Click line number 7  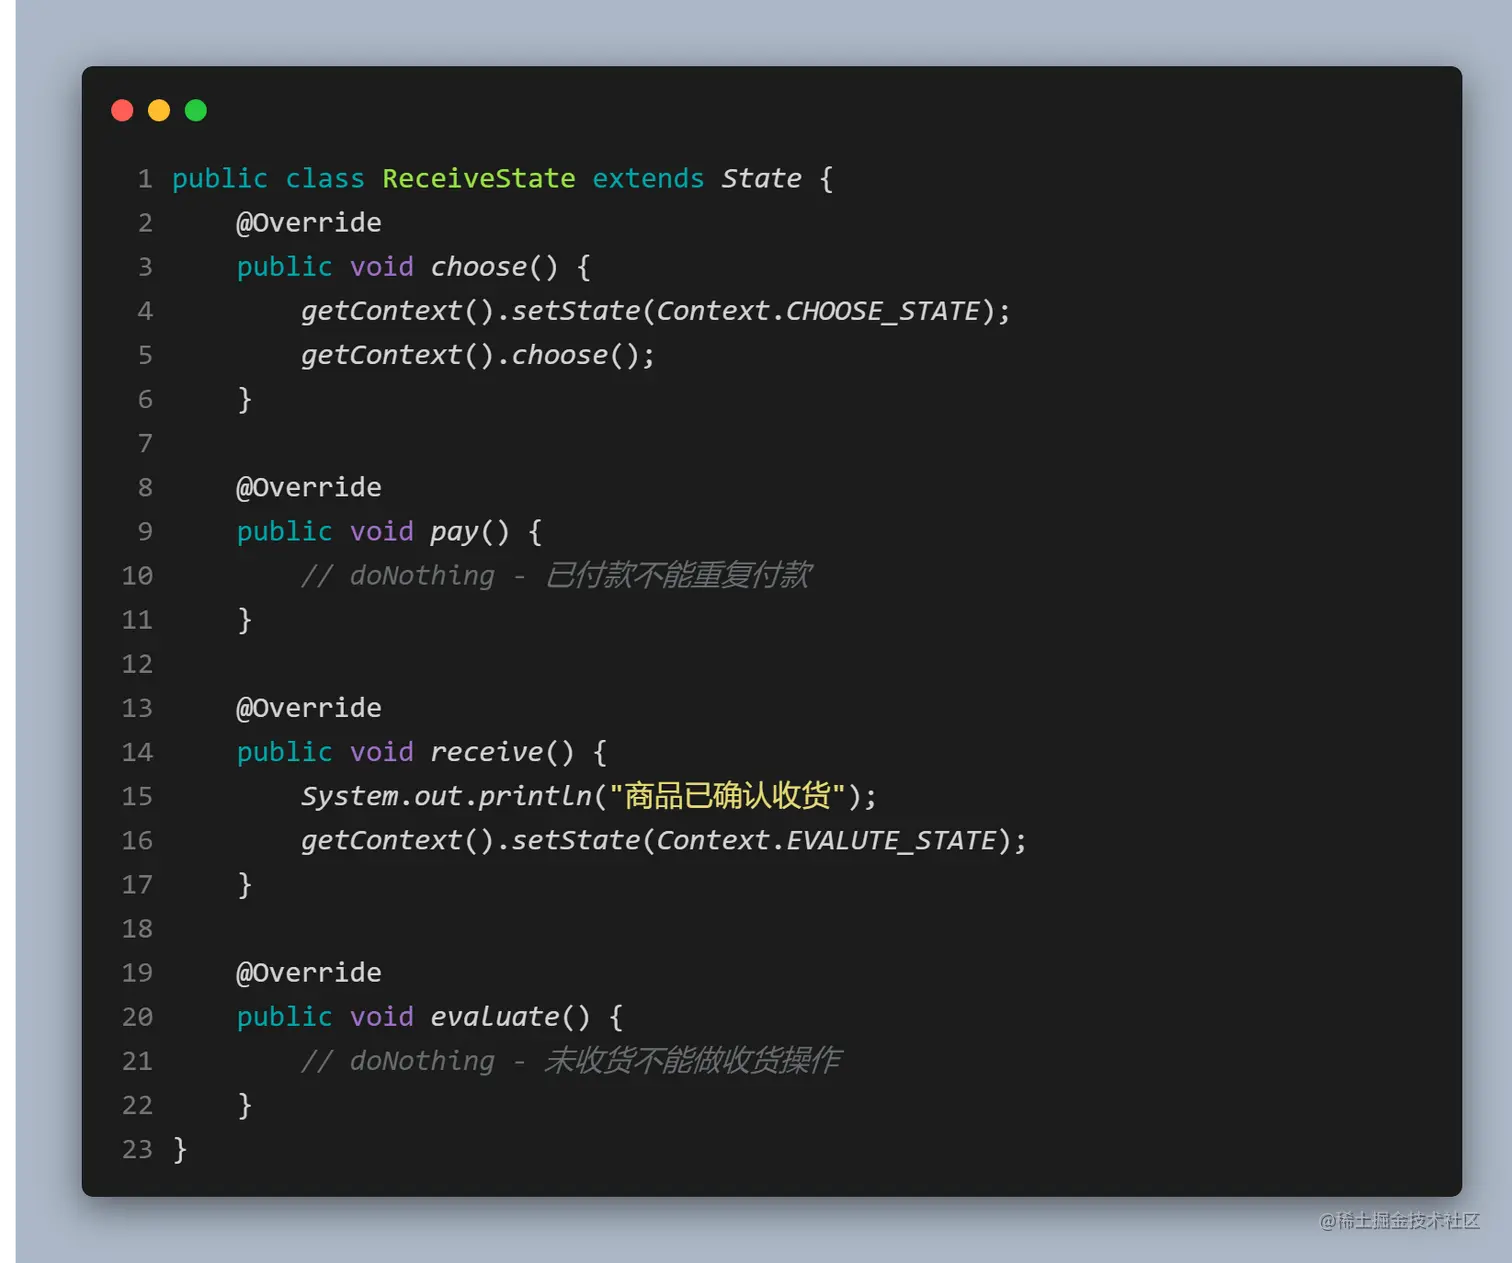coord(145,443)
